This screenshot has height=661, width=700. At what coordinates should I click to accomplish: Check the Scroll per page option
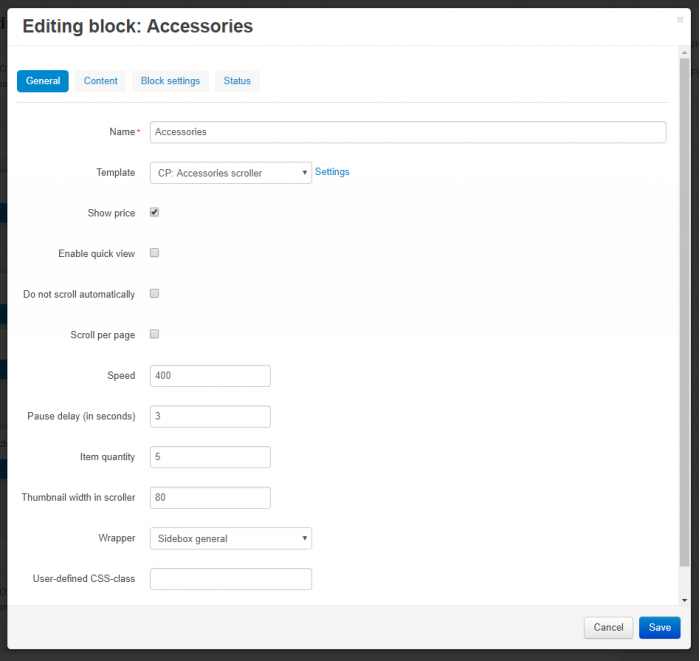click(x=154, y=334)
